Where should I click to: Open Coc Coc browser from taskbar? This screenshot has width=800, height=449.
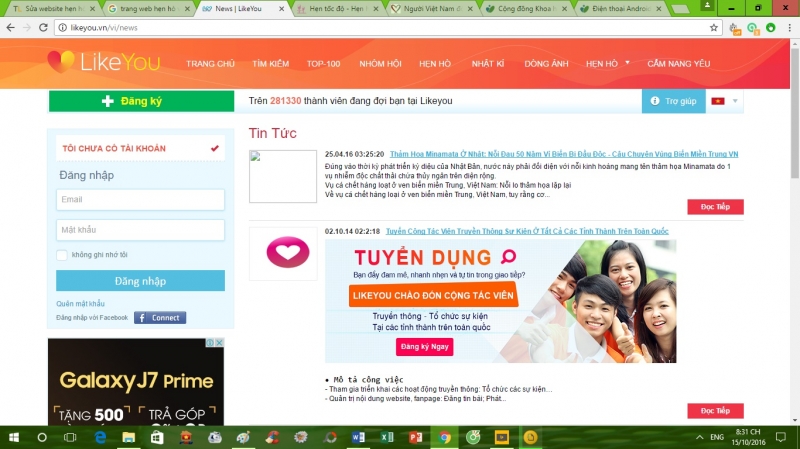(x=473, y=437)
